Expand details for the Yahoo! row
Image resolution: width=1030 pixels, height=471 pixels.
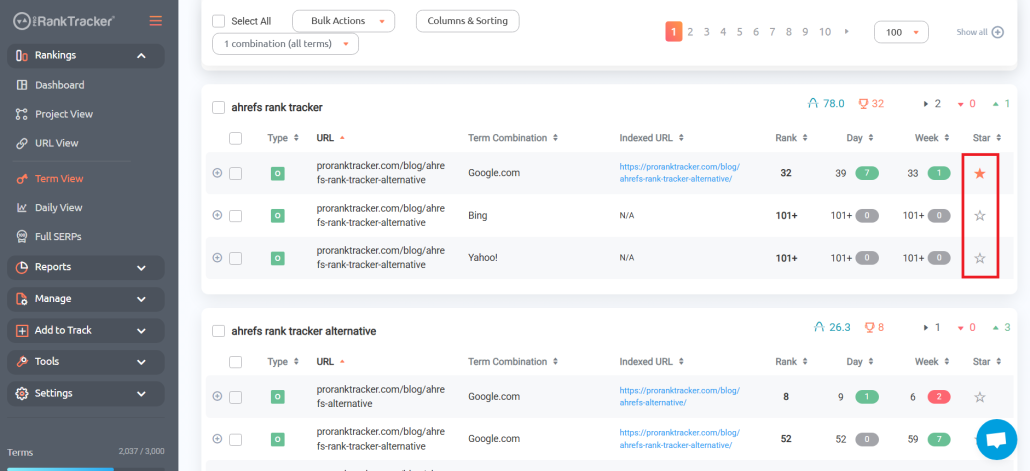pyautogui.click(x=217, y=258)
